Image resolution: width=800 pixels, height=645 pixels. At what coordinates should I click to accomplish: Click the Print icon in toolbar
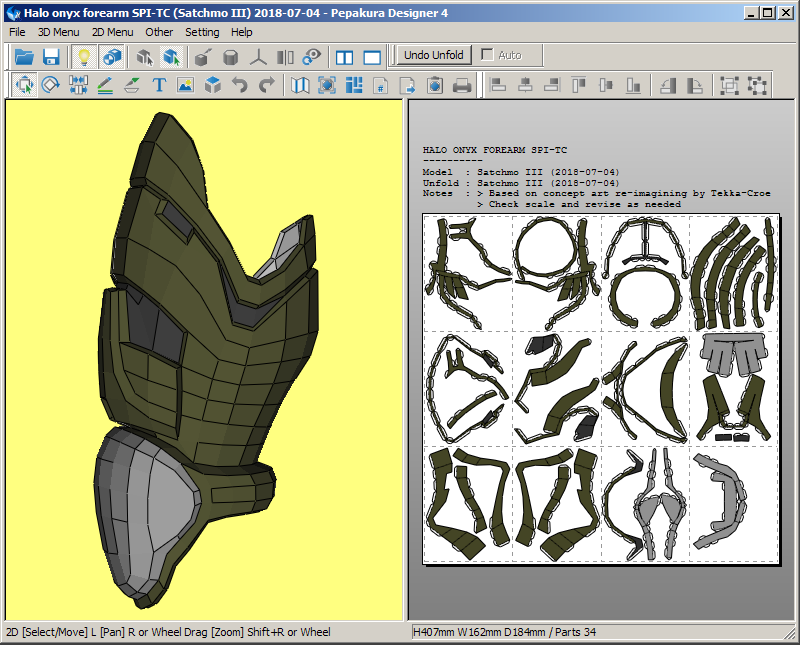[x=462, y=86]
